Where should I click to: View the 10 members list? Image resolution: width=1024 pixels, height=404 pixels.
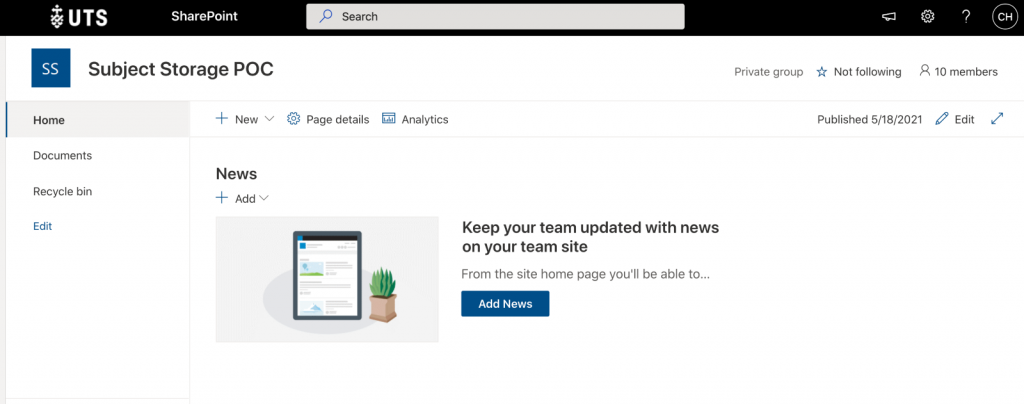pyautogui.click(x=958, y=72)
